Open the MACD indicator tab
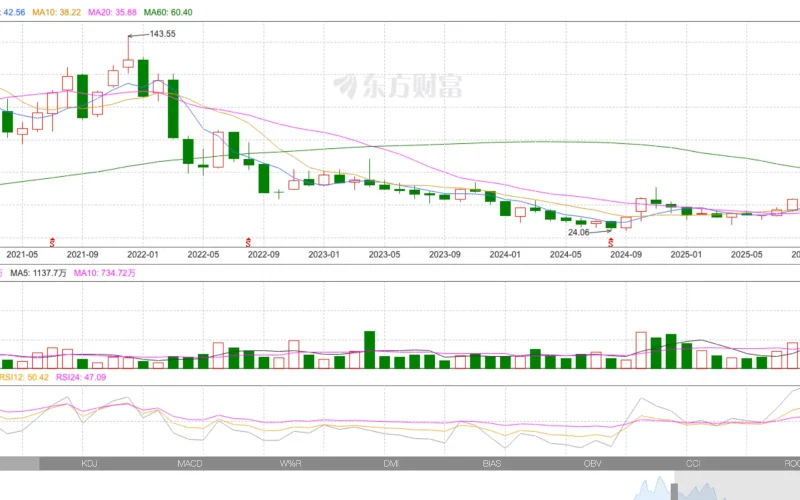 coord(190,464)
